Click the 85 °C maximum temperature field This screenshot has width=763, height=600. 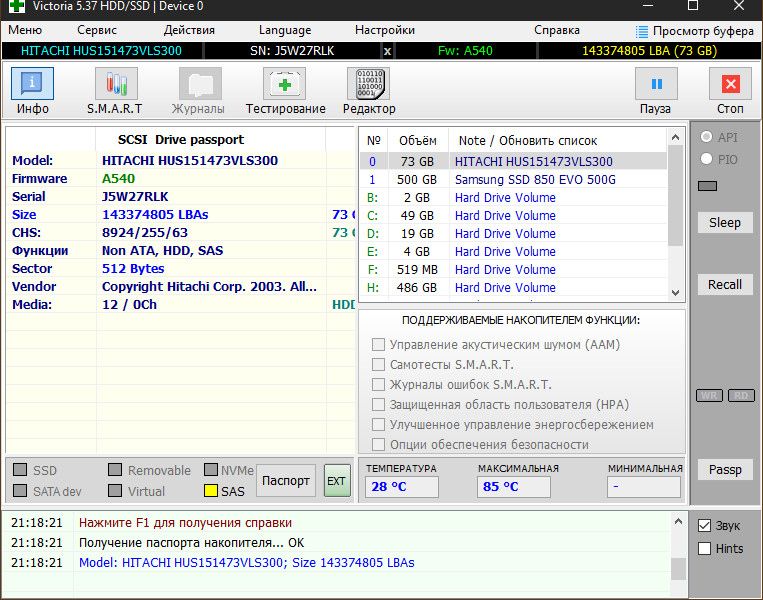(x=514, y=486)
